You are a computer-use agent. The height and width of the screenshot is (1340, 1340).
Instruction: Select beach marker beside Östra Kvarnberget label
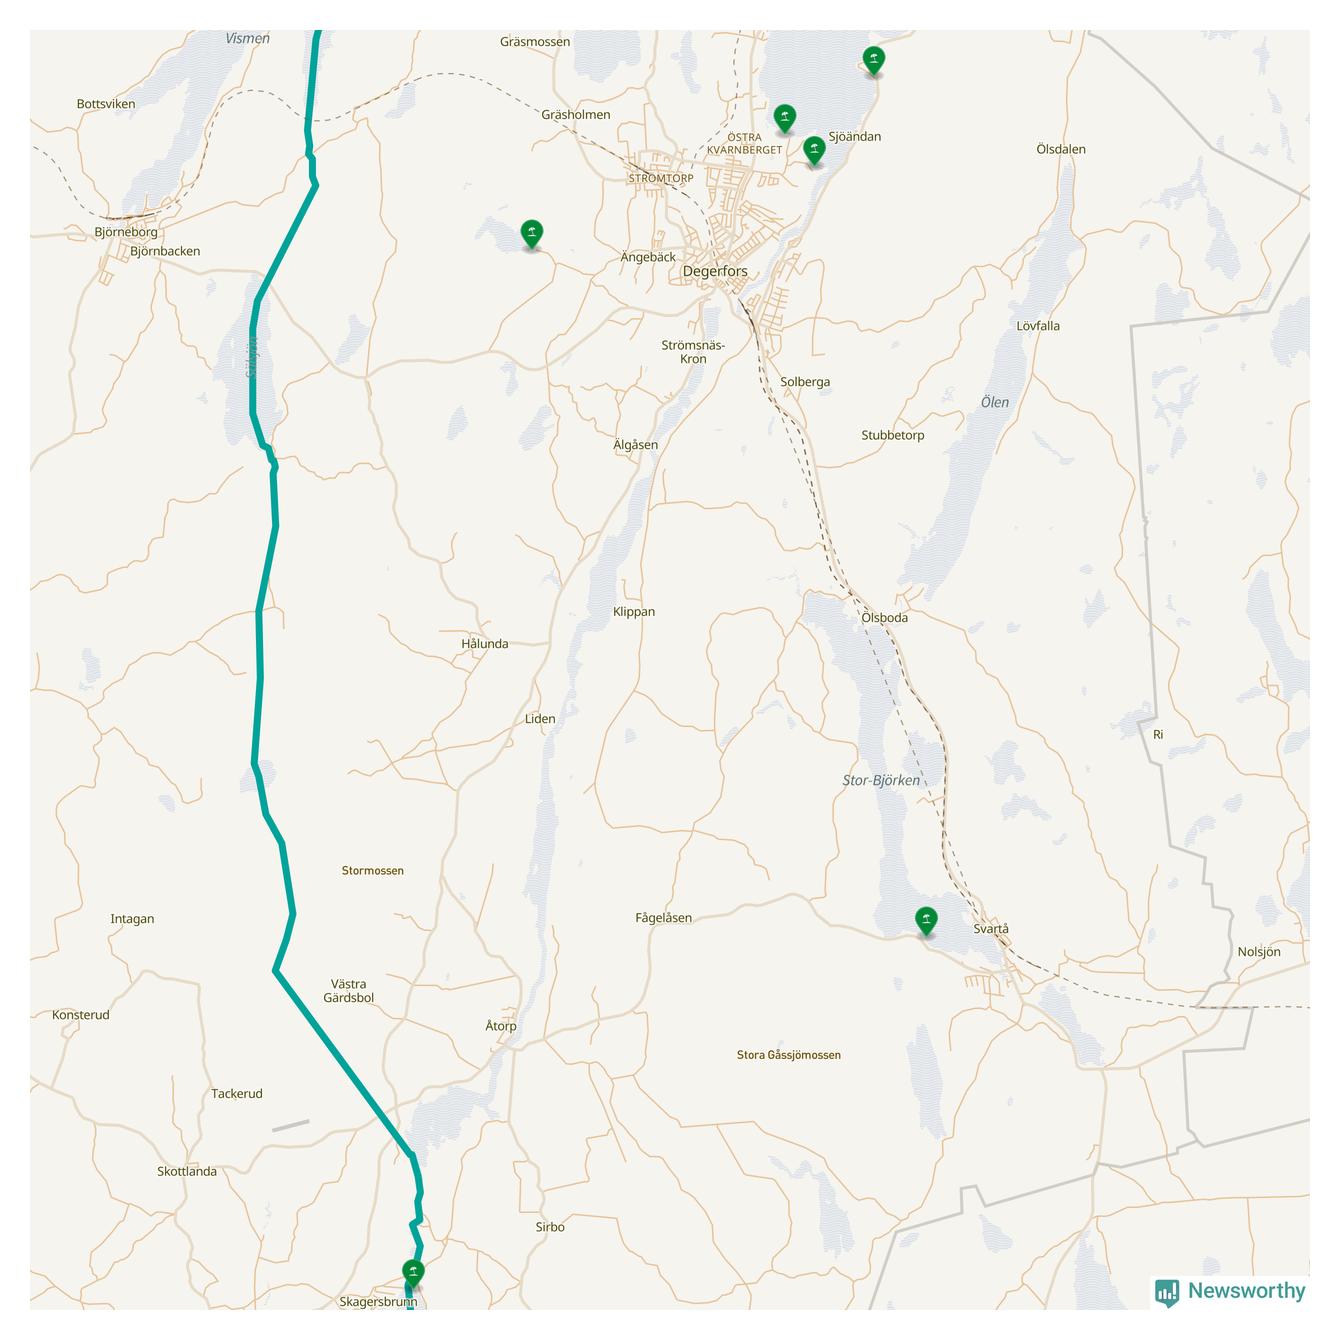785,119
